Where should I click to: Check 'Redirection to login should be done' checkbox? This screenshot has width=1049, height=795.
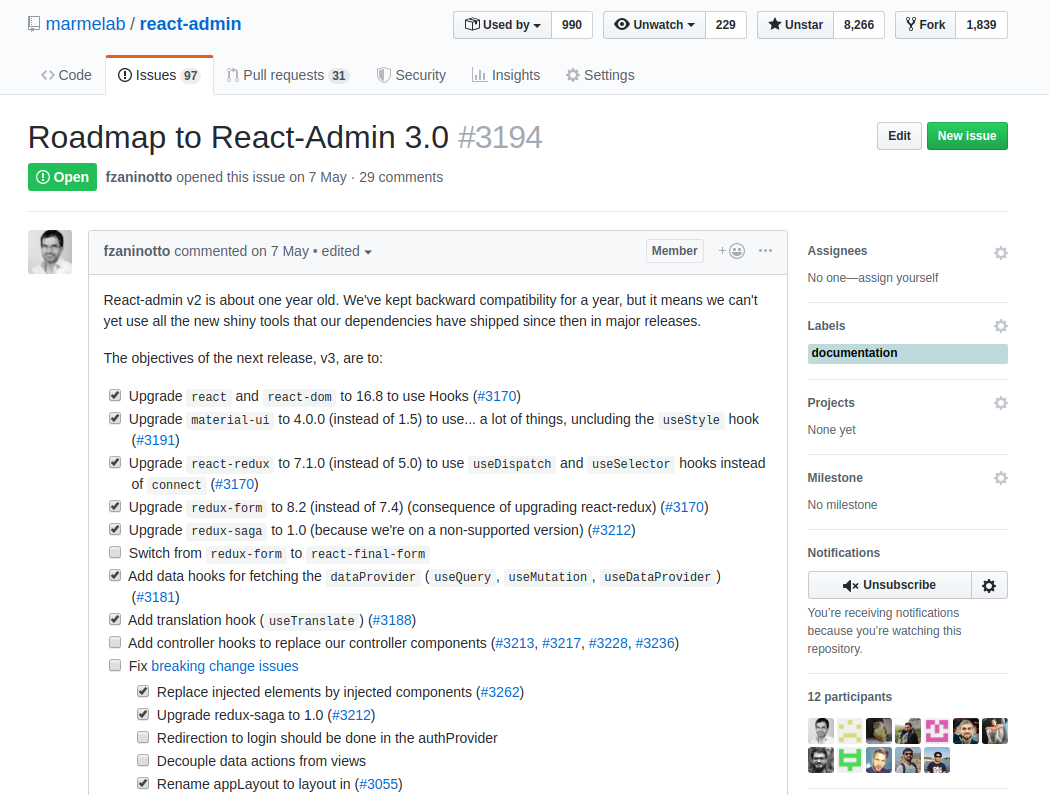[x=143, y=737]
